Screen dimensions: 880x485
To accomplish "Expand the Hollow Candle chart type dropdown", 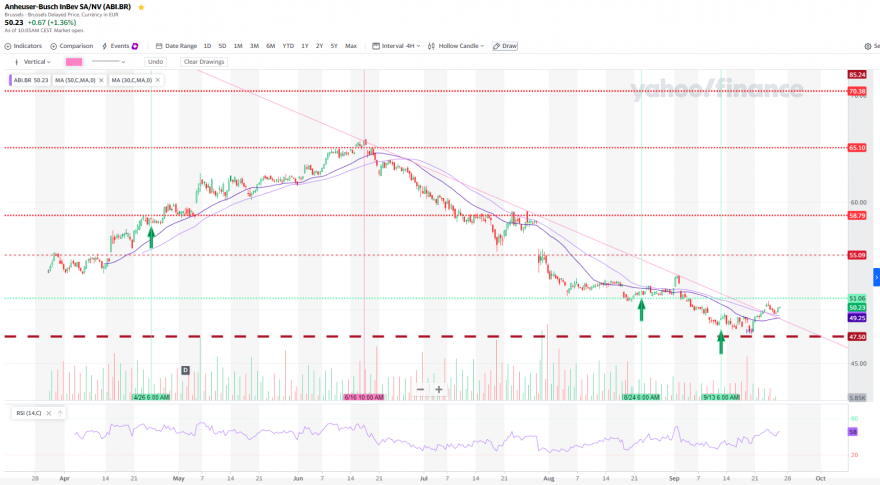I will (456, 46).
